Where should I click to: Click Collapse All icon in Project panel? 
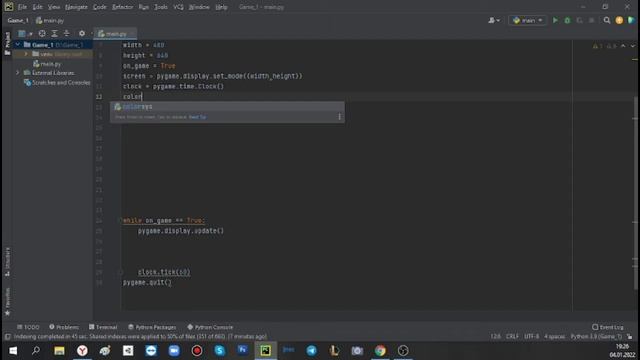click(67, 33)
